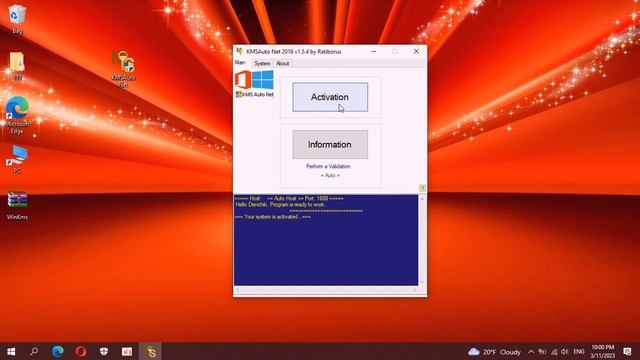Click the Windows logo in KMSAuto
This screenshot has height=360, width=640.
tap(263, 80)
